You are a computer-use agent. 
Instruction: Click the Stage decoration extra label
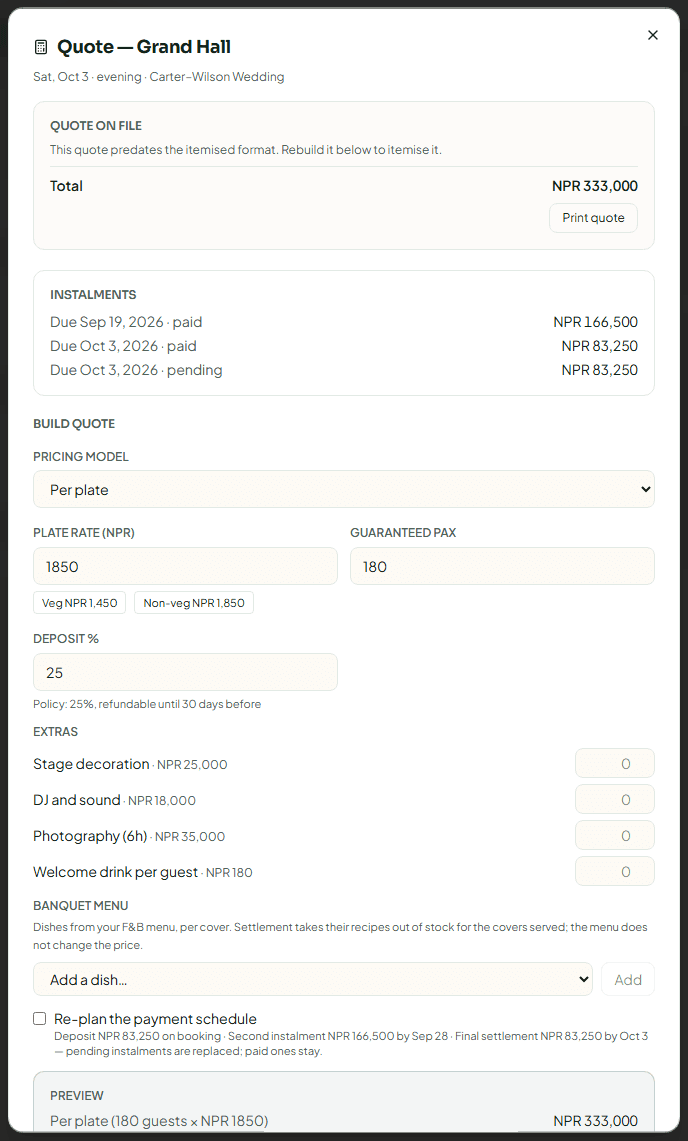point(91,764)
